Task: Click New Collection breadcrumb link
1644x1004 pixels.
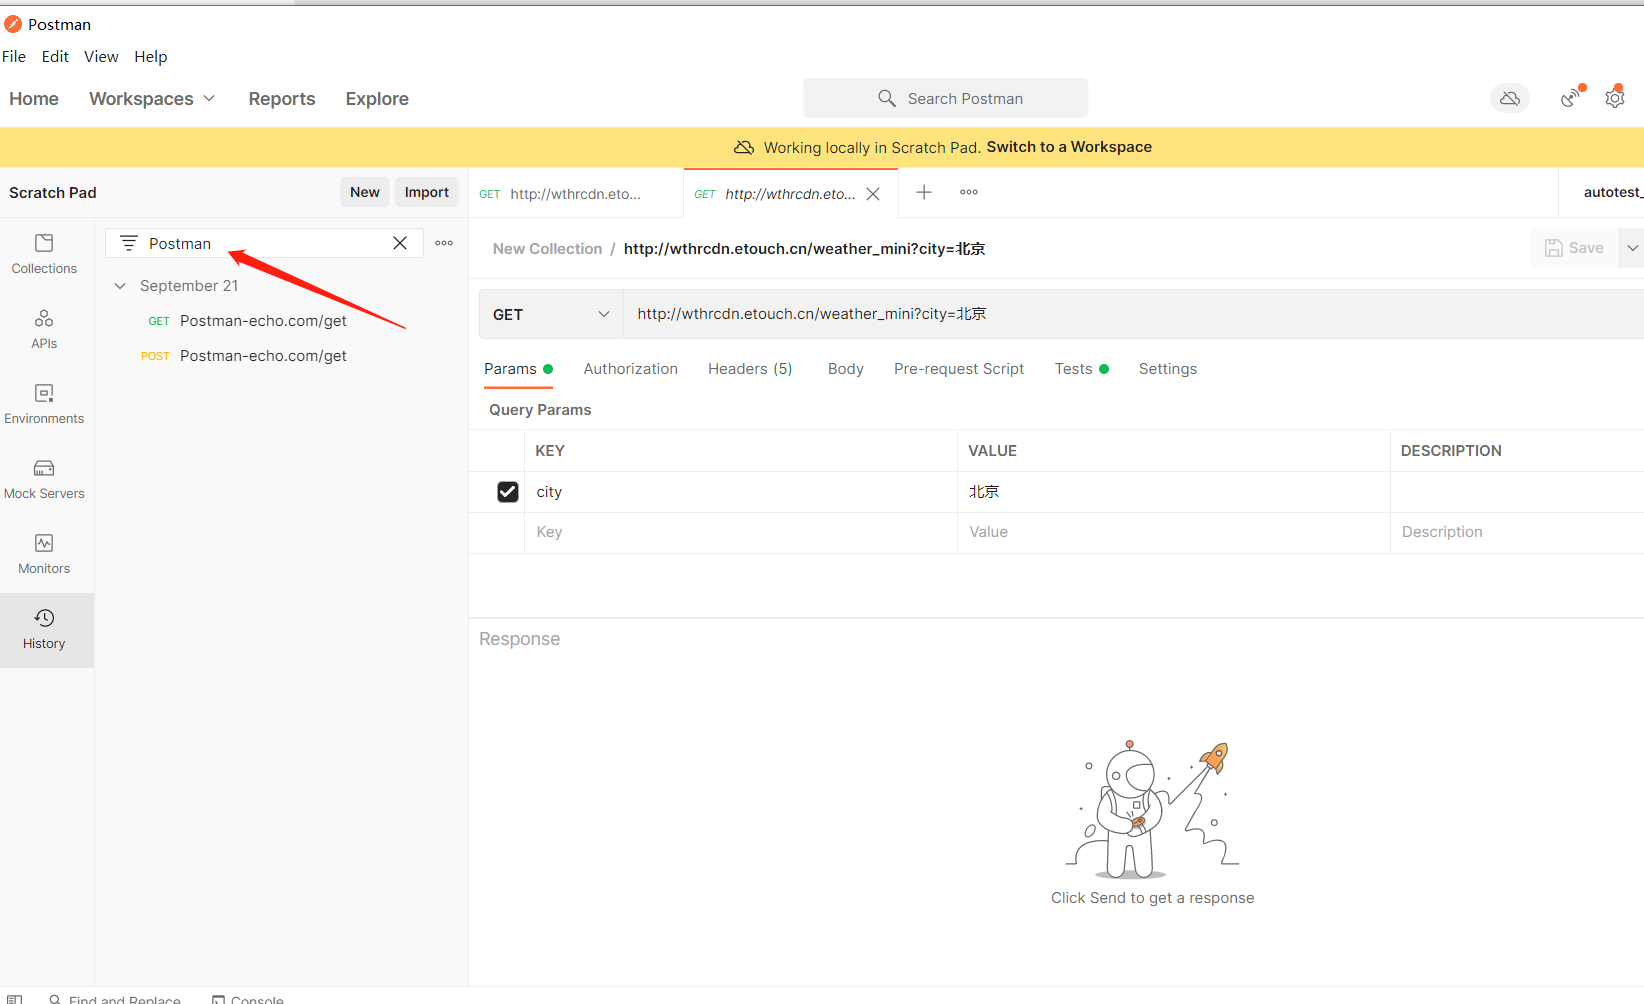Action: click(547, 249)
